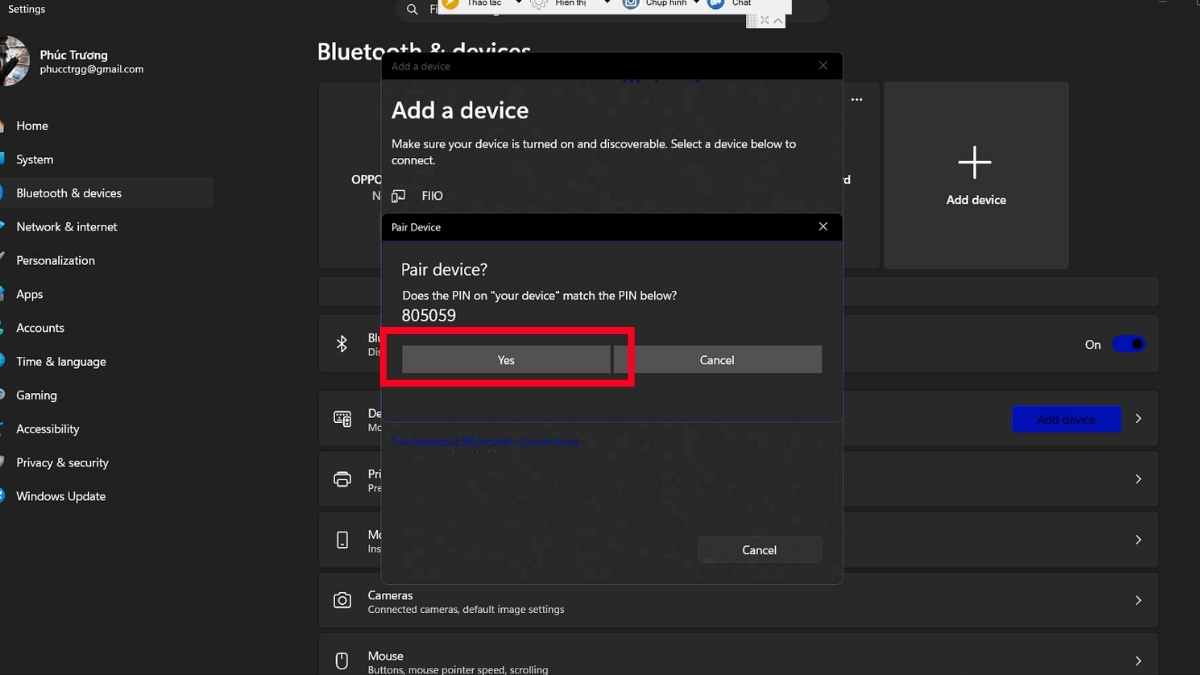Click the Phúc Trương profile picture

(x=13, y=61)
